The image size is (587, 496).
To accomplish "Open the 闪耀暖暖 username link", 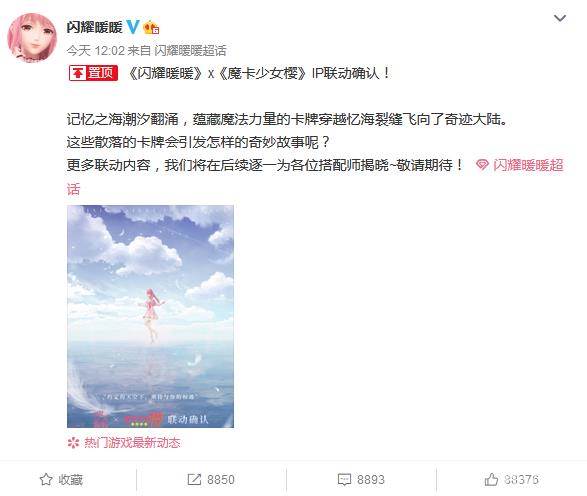I will (95, 27).
